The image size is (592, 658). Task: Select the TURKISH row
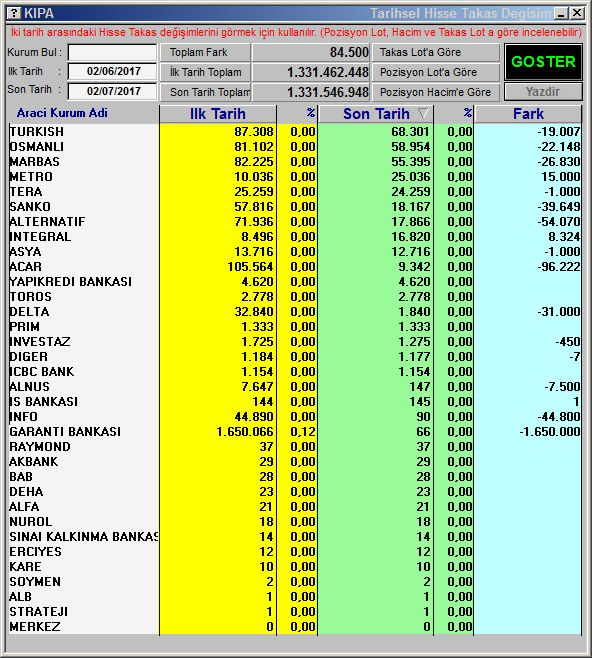(295, 132)
